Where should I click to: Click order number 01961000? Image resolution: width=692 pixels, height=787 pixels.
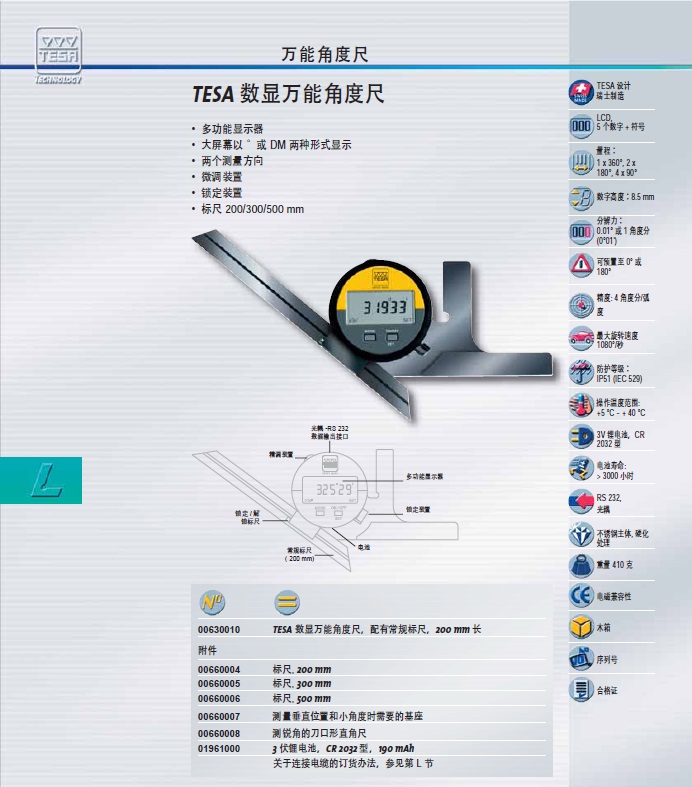(x=219, y=749)
